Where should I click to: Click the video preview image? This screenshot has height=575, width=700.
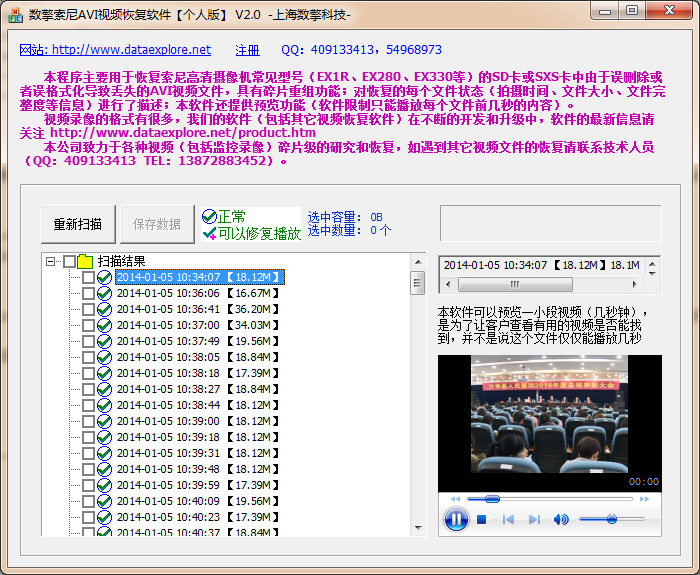tap(550, 414)
